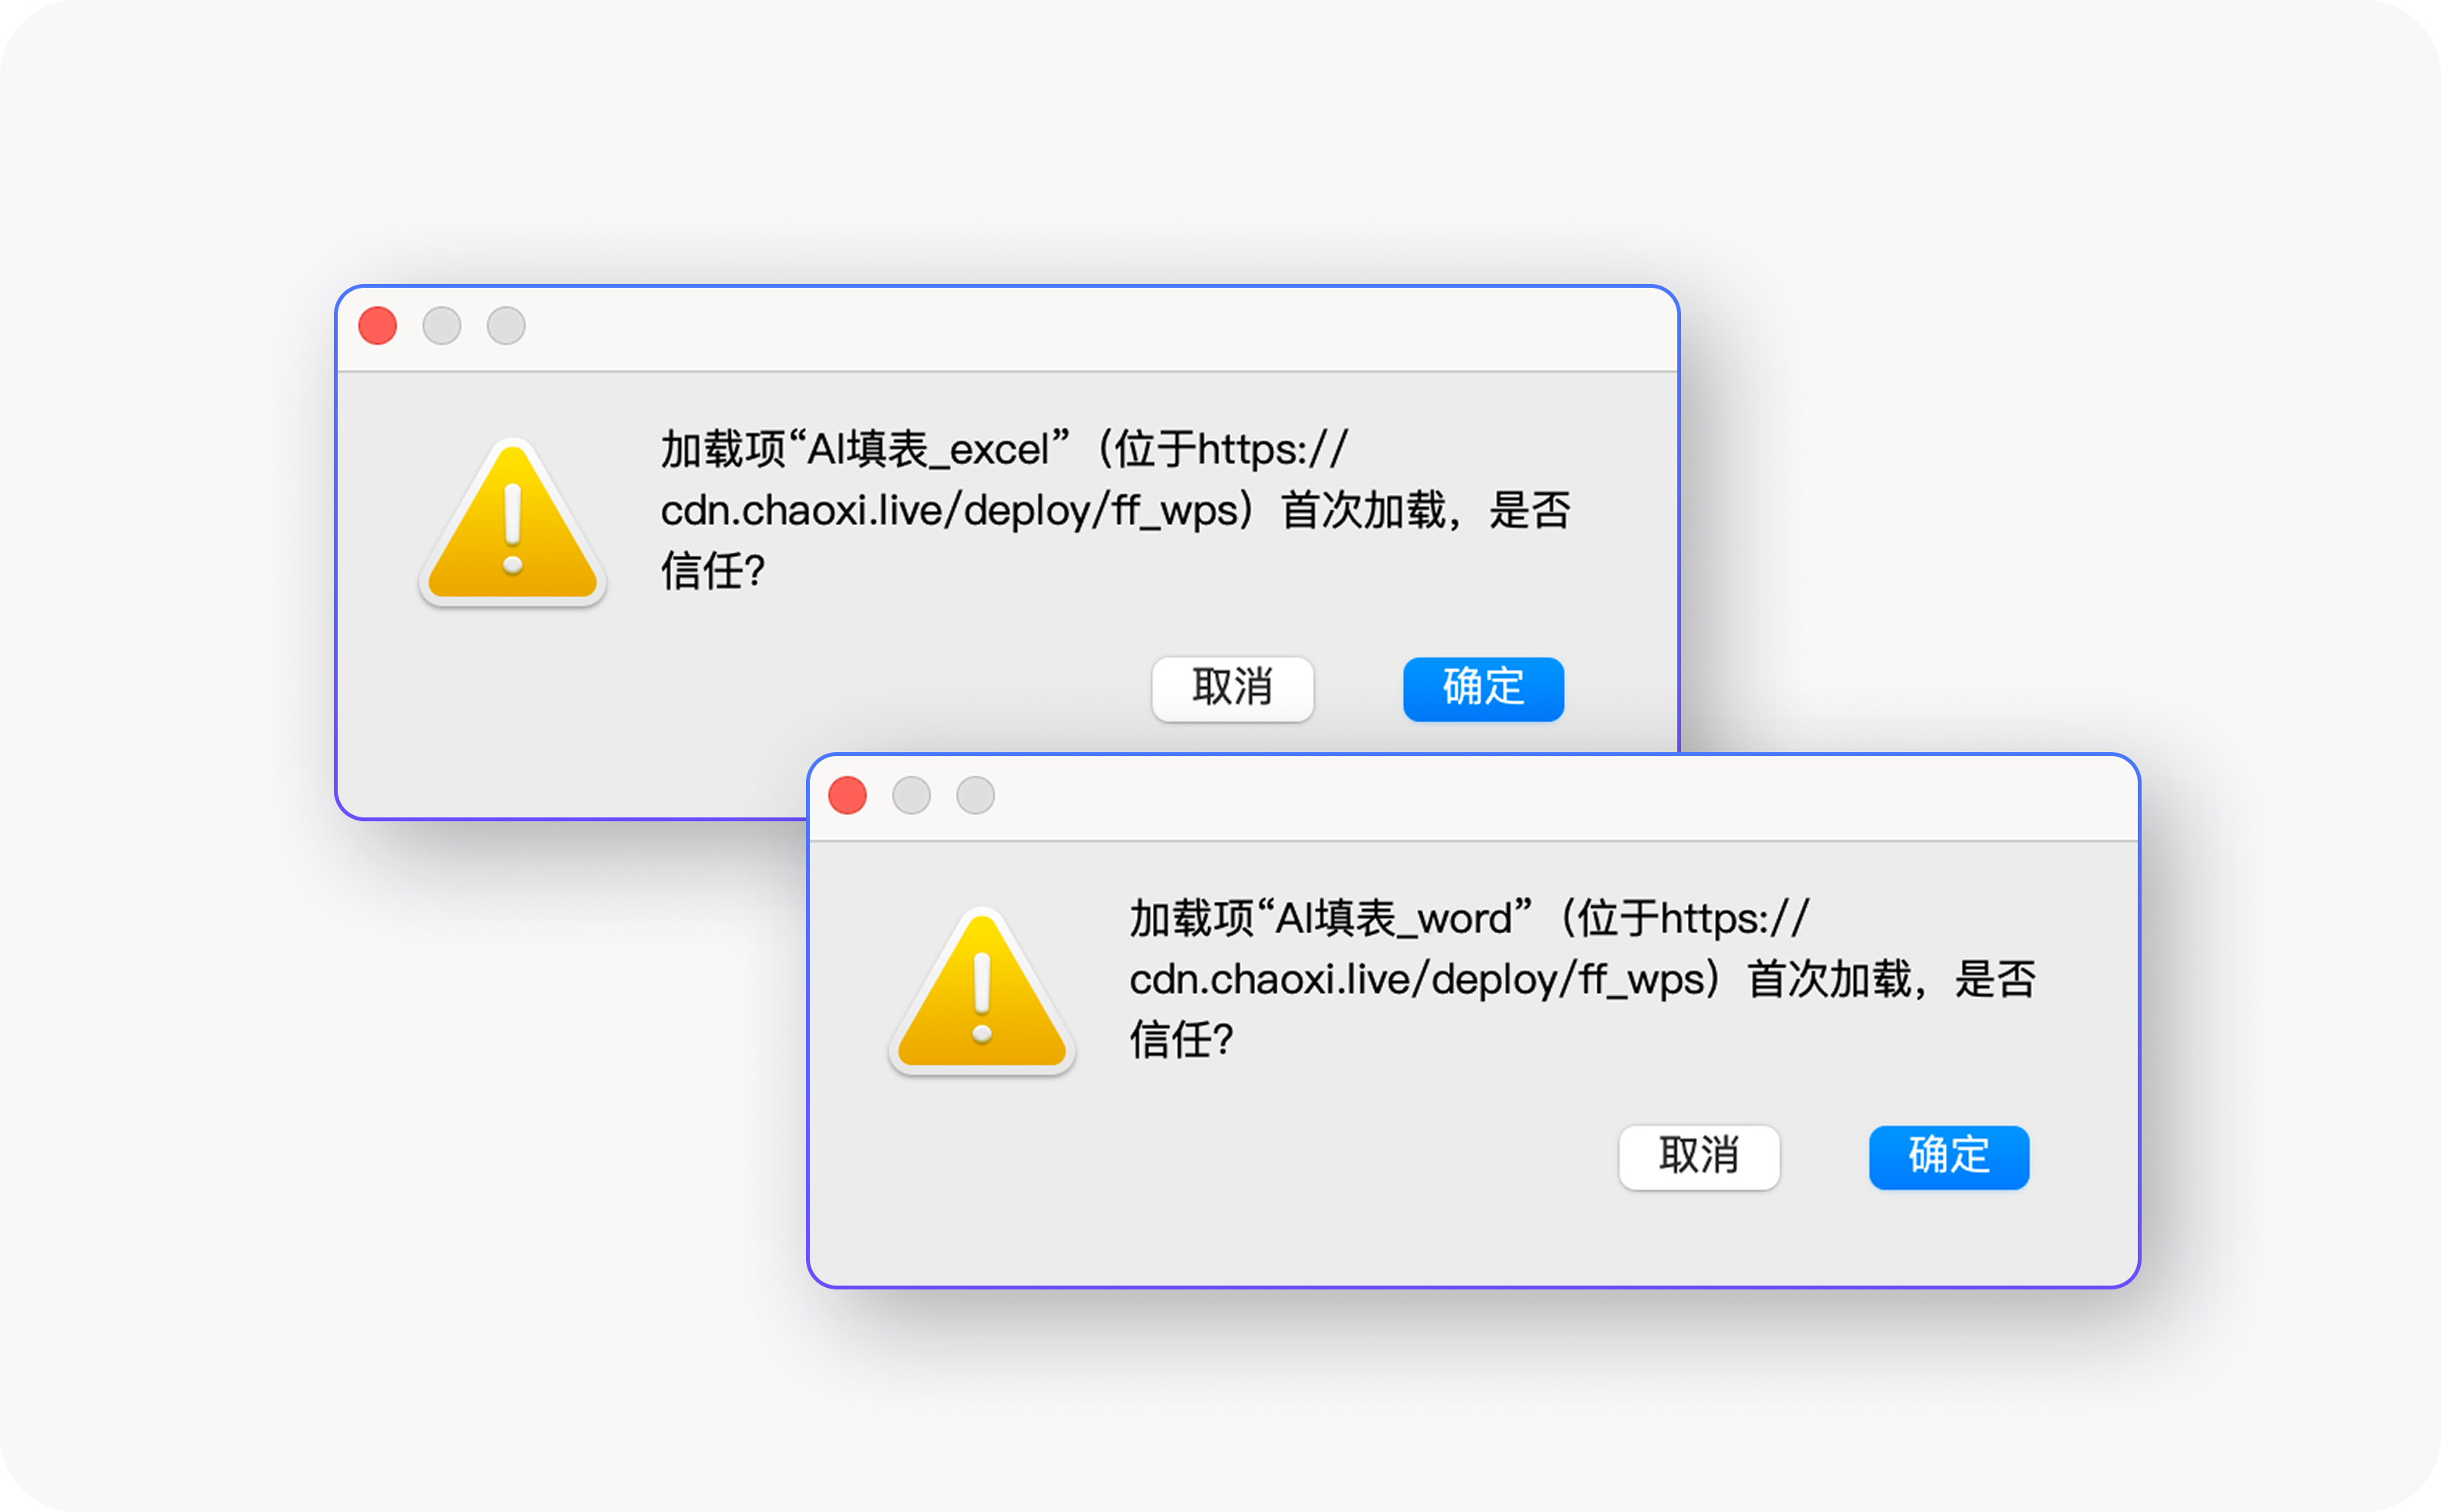Click the "AI填表_excel" add-in name text

(928, 449)
